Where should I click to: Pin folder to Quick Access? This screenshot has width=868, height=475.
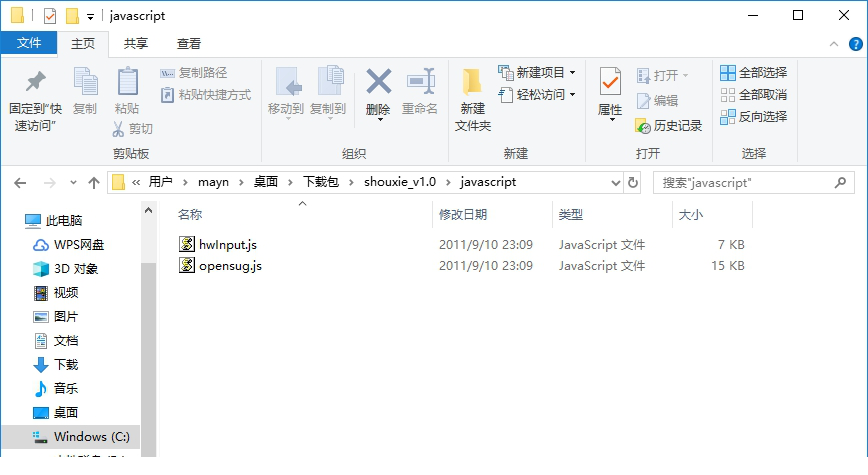pos(35,100)
